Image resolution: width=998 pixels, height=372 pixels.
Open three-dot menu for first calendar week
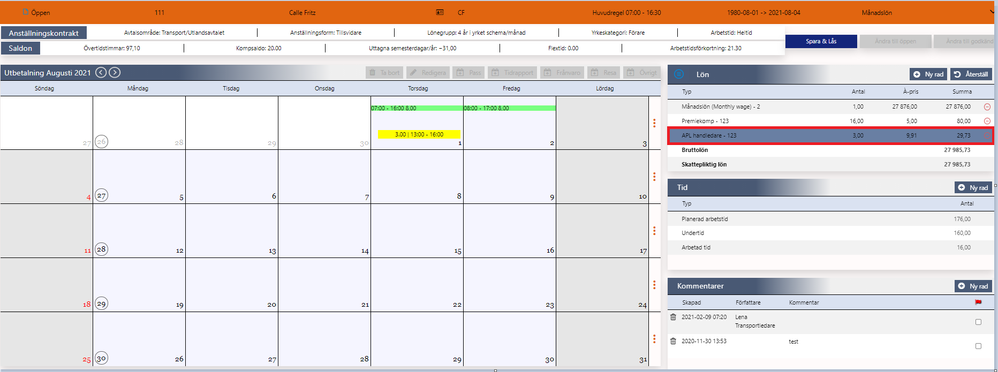pyautogui.click(x=654, y=124)
